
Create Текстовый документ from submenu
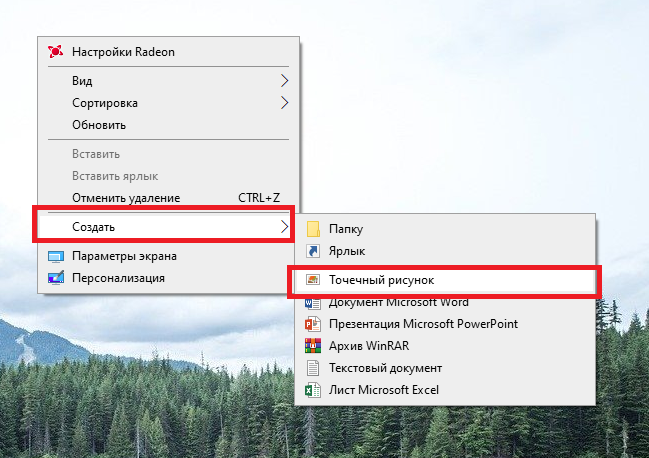coord(445,368)
